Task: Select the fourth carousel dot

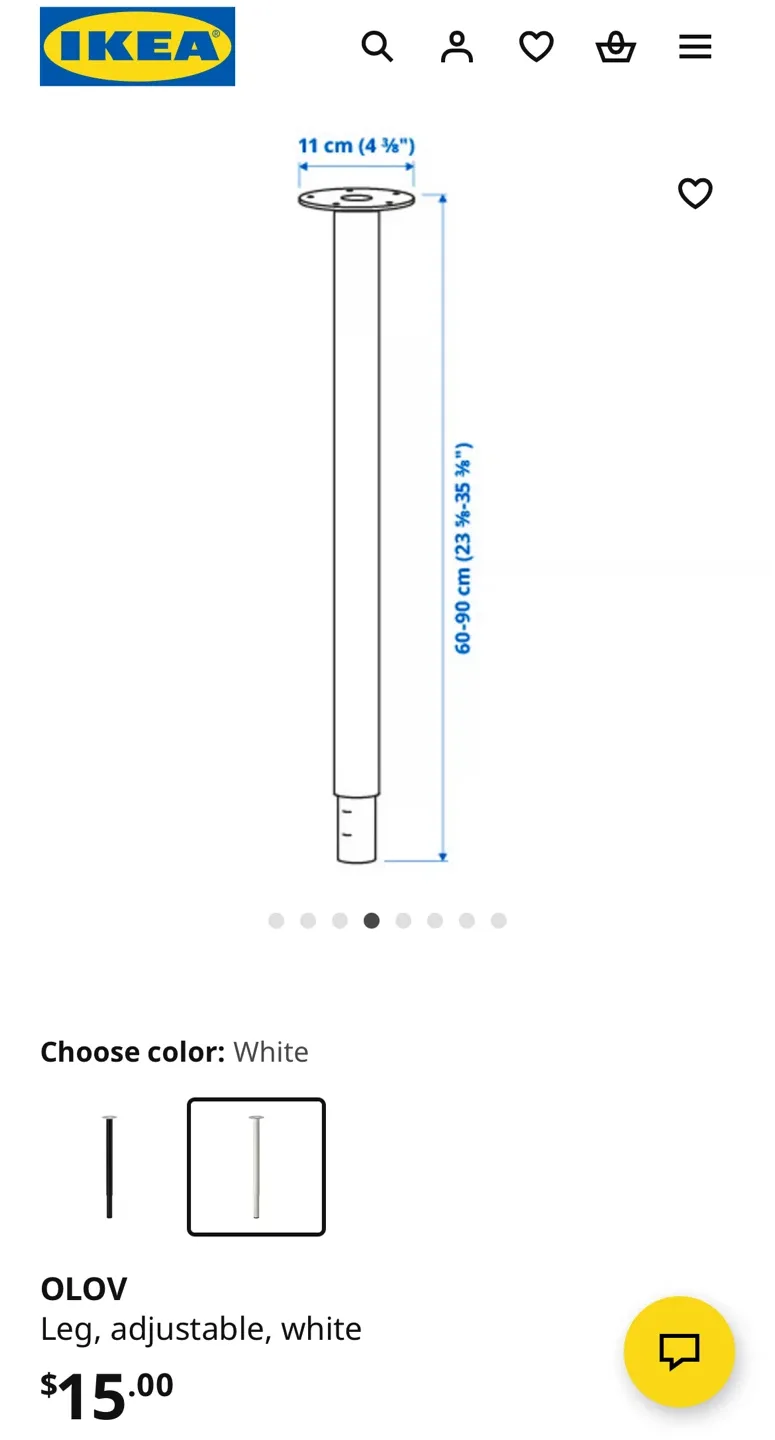Action: [x=371, y=920]
